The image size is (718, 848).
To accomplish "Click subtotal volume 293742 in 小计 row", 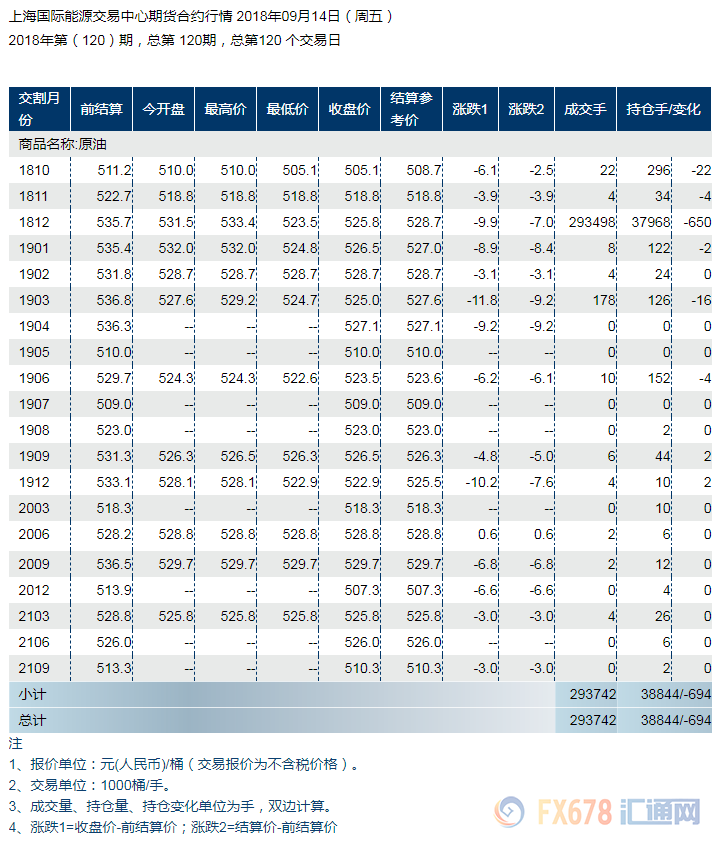I will tap(593, 694).
